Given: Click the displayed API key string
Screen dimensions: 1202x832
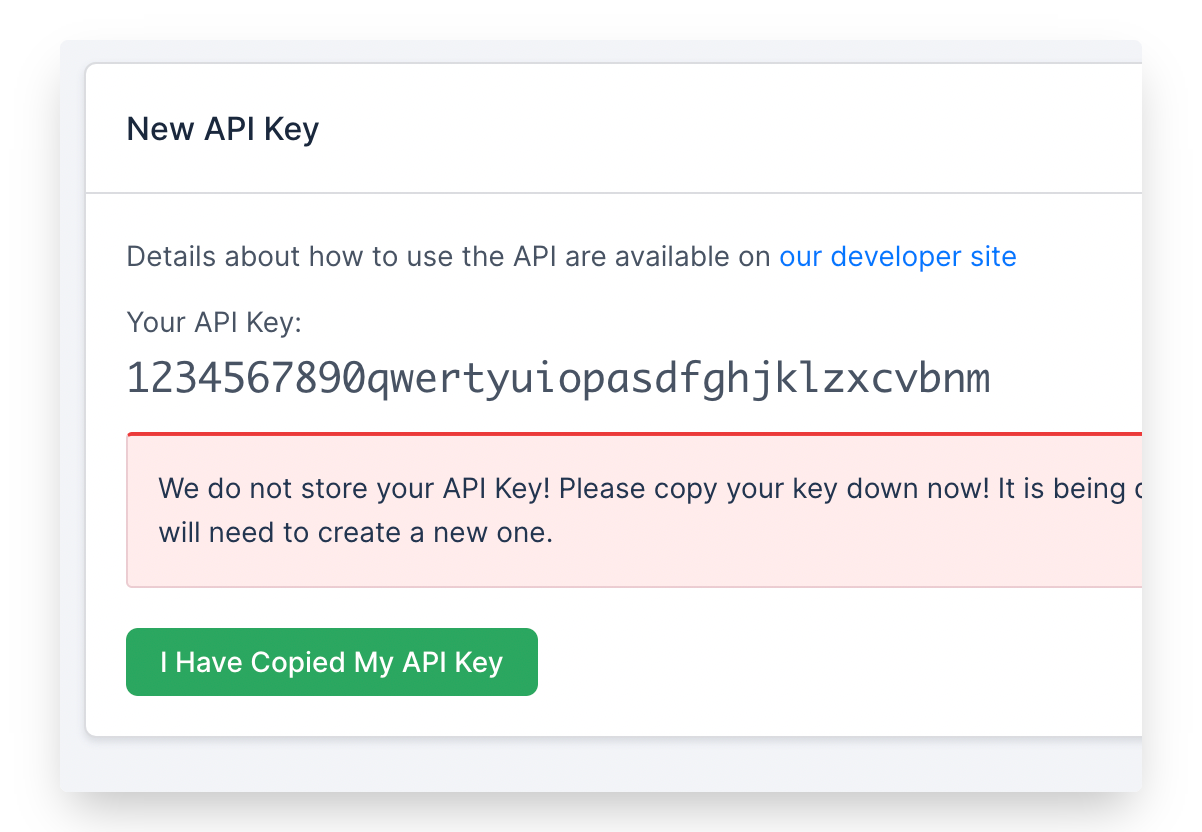Looking at the screenshot, I should pos(558,380).
